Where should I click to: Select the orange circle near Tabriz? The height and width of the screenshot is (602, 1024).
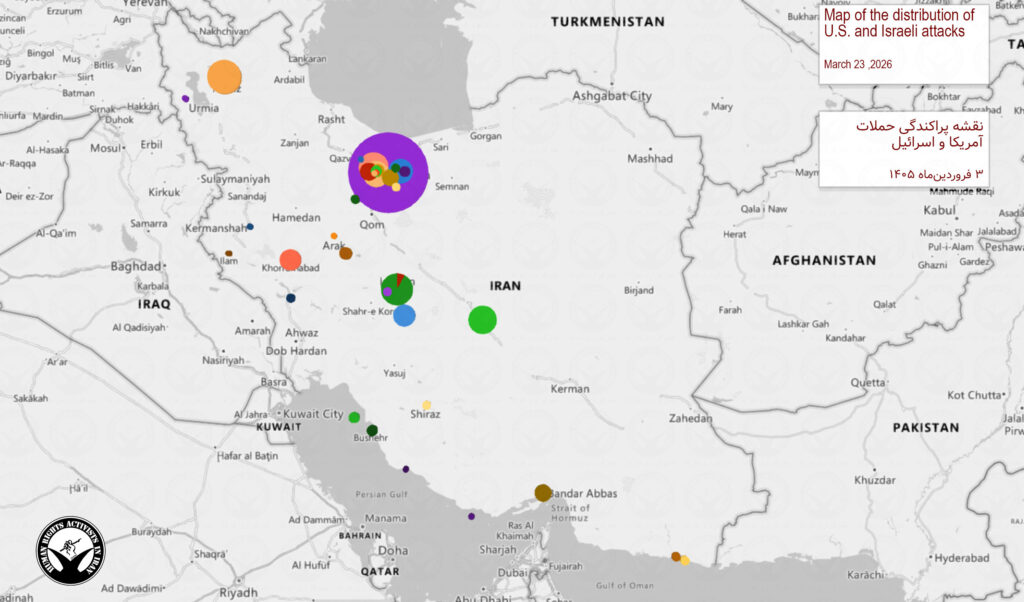(x=224, y=77)
